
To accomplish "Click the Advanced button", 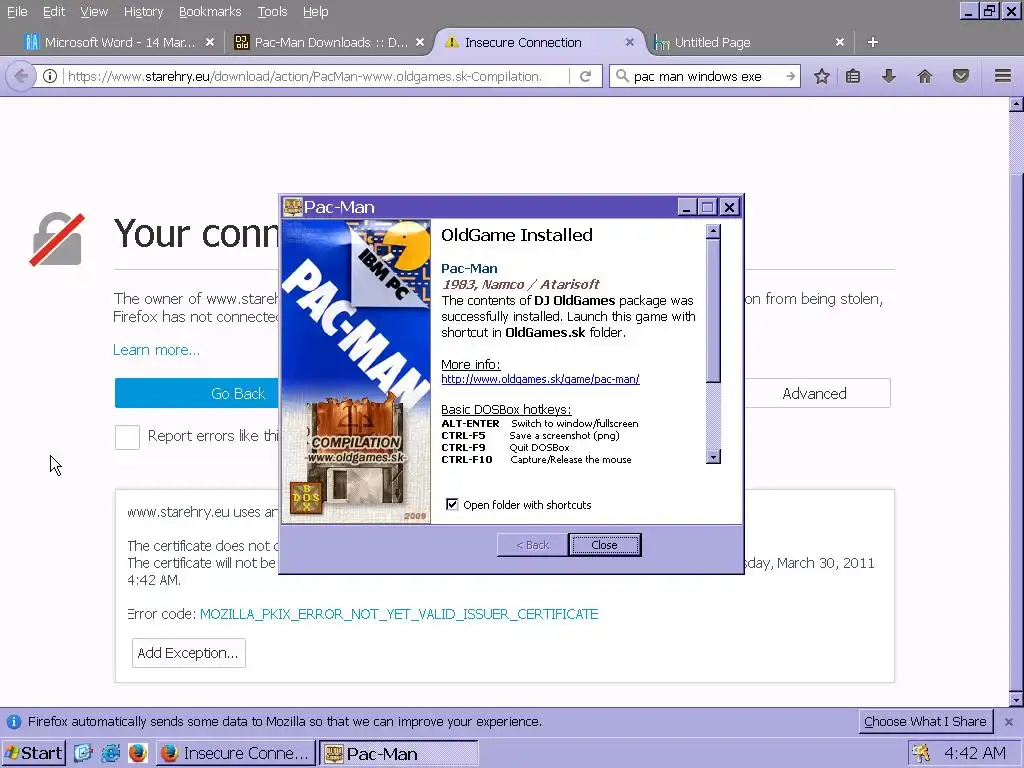I will pyautogui.click(x=817, y=393).
